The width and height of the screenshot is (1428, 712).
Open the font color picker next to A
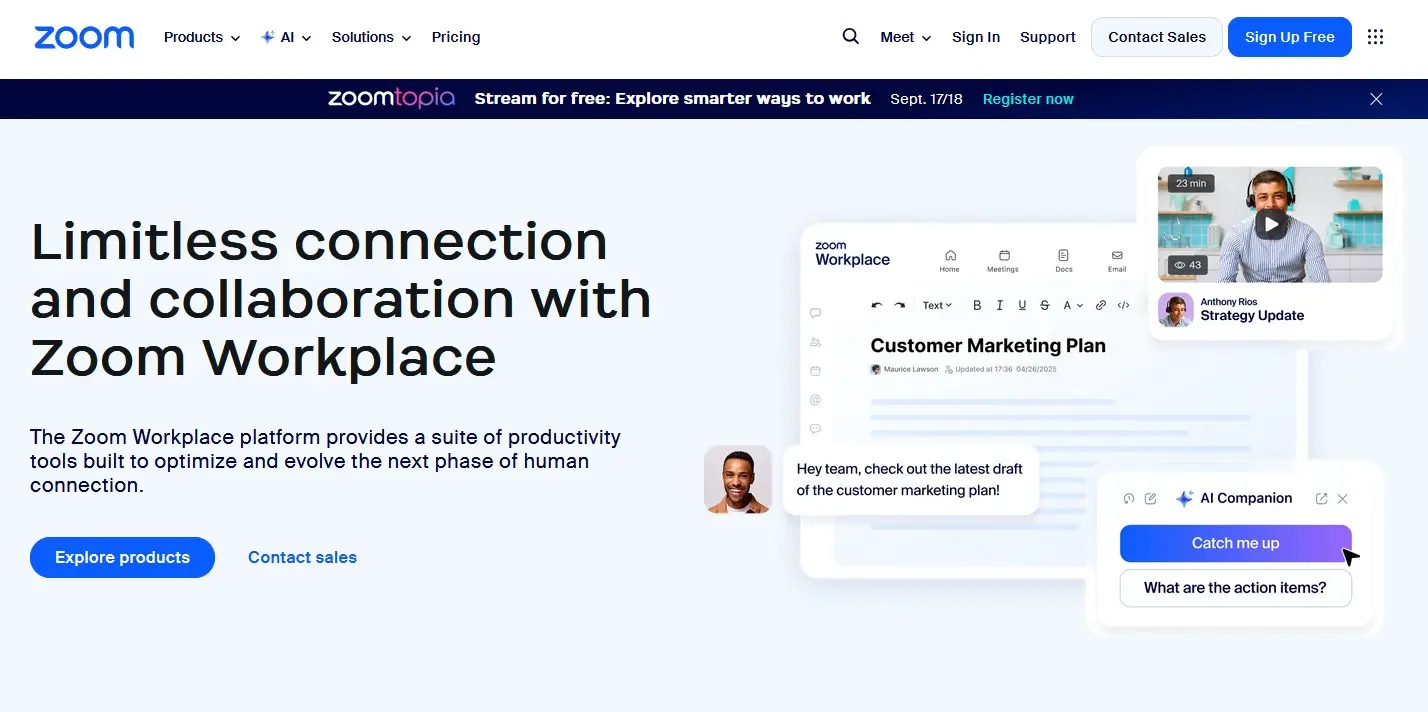(x=1070, y=305)
